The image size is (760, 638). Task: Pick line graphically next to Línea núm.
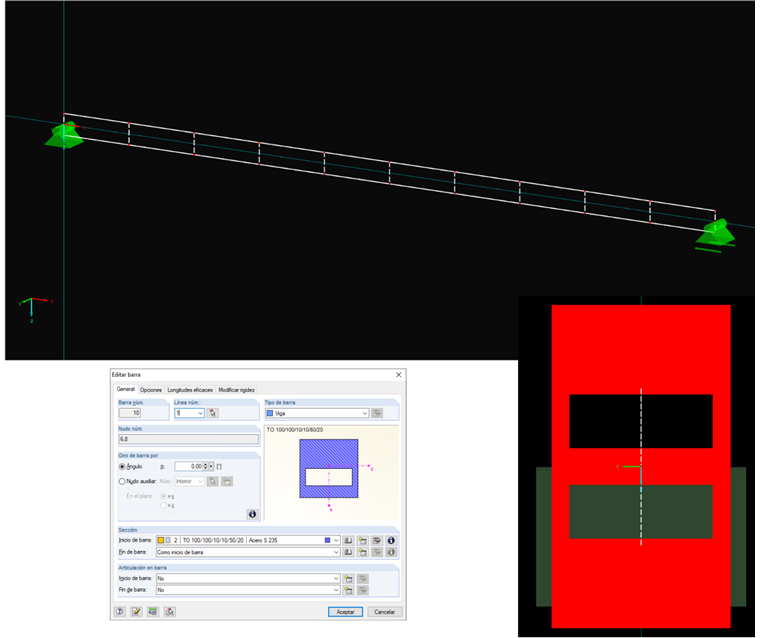pos(212,413)
